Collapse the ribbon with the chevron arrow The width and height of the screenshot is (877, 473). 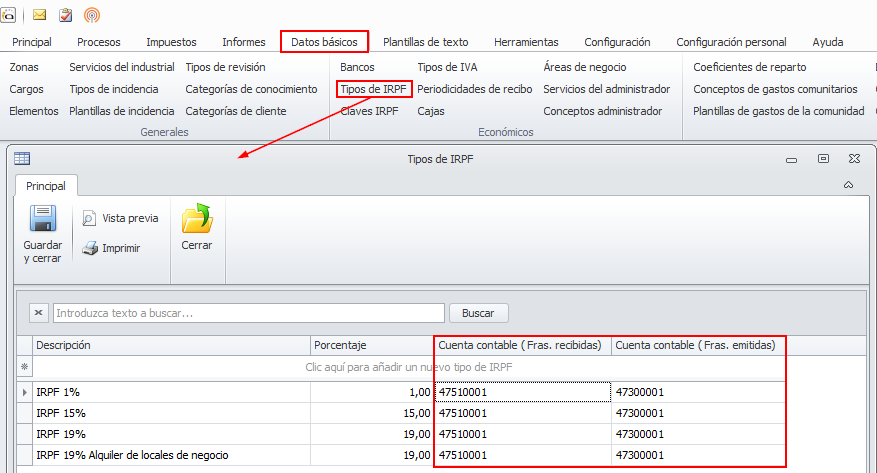848,185
